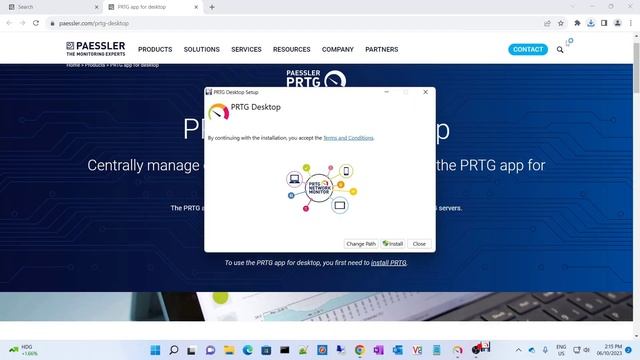
Task: Open the COMPANY menu
Action: (338, 49)
